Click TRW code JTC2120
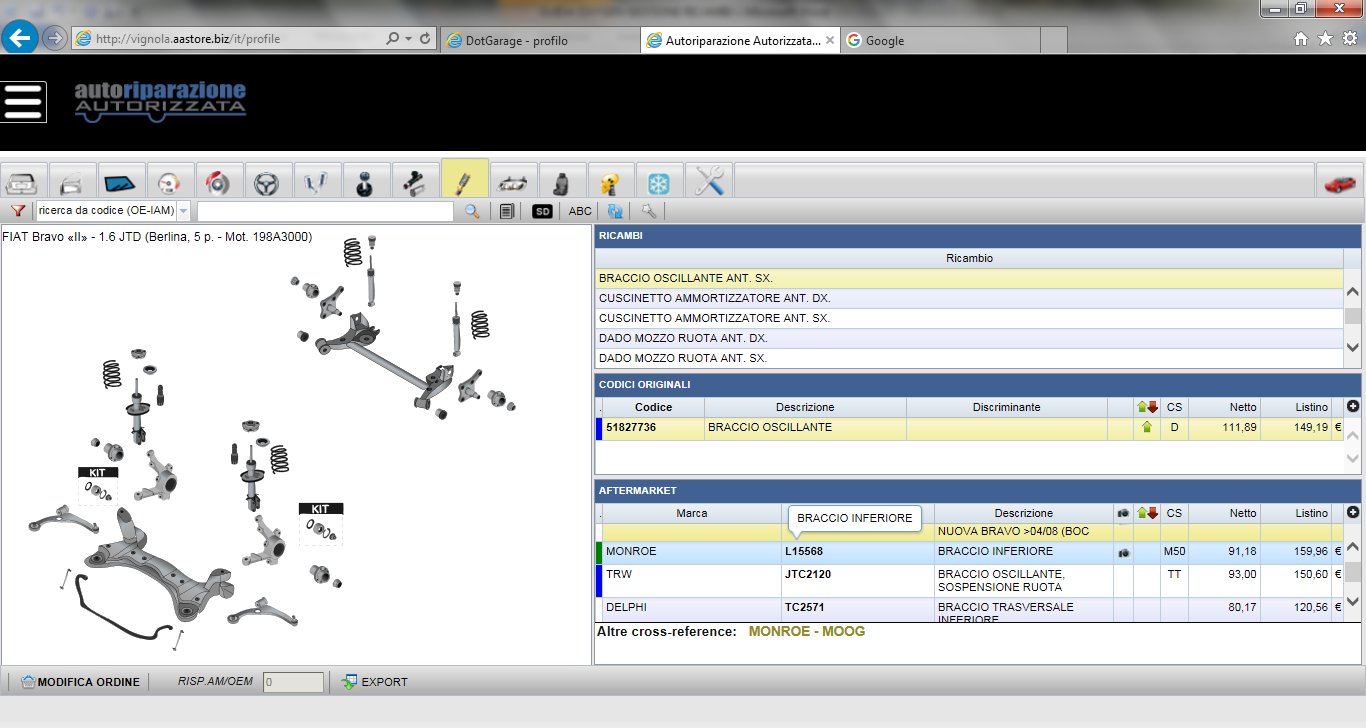 click(x=808, y=575)
